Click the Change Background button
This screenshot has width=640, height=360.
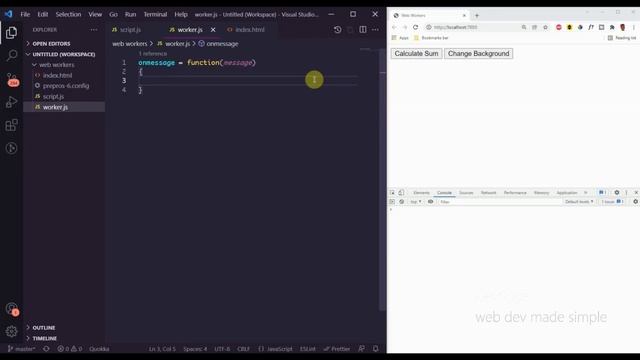(478, 53)
